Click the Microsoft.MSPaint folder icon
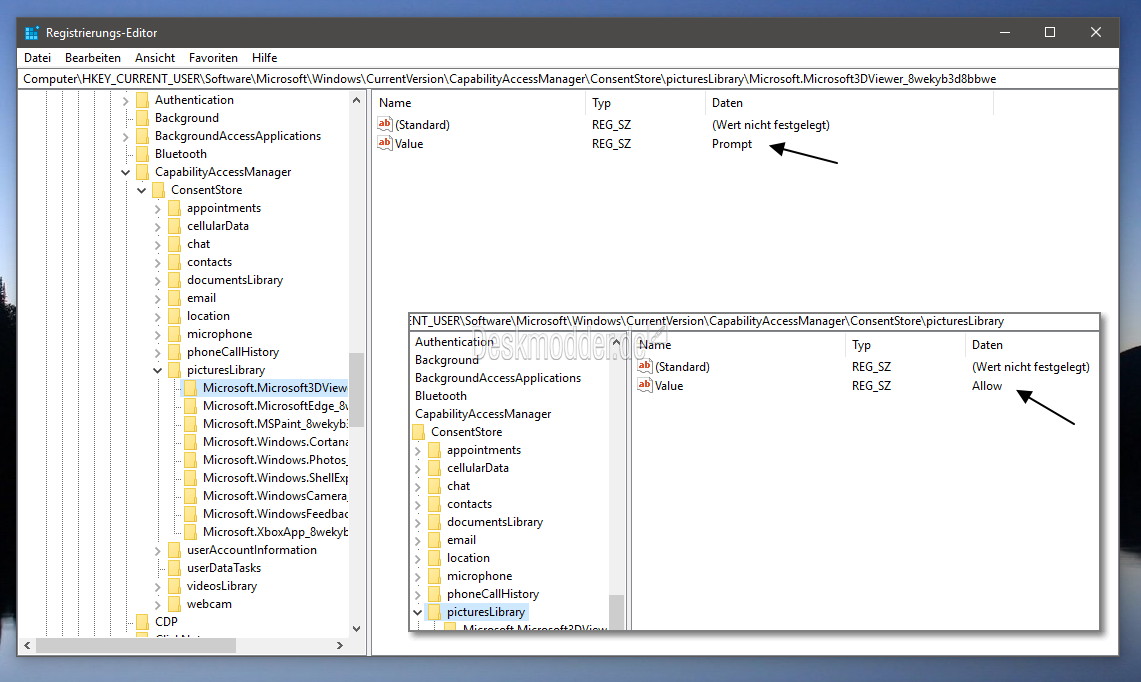 pos(191,424)
